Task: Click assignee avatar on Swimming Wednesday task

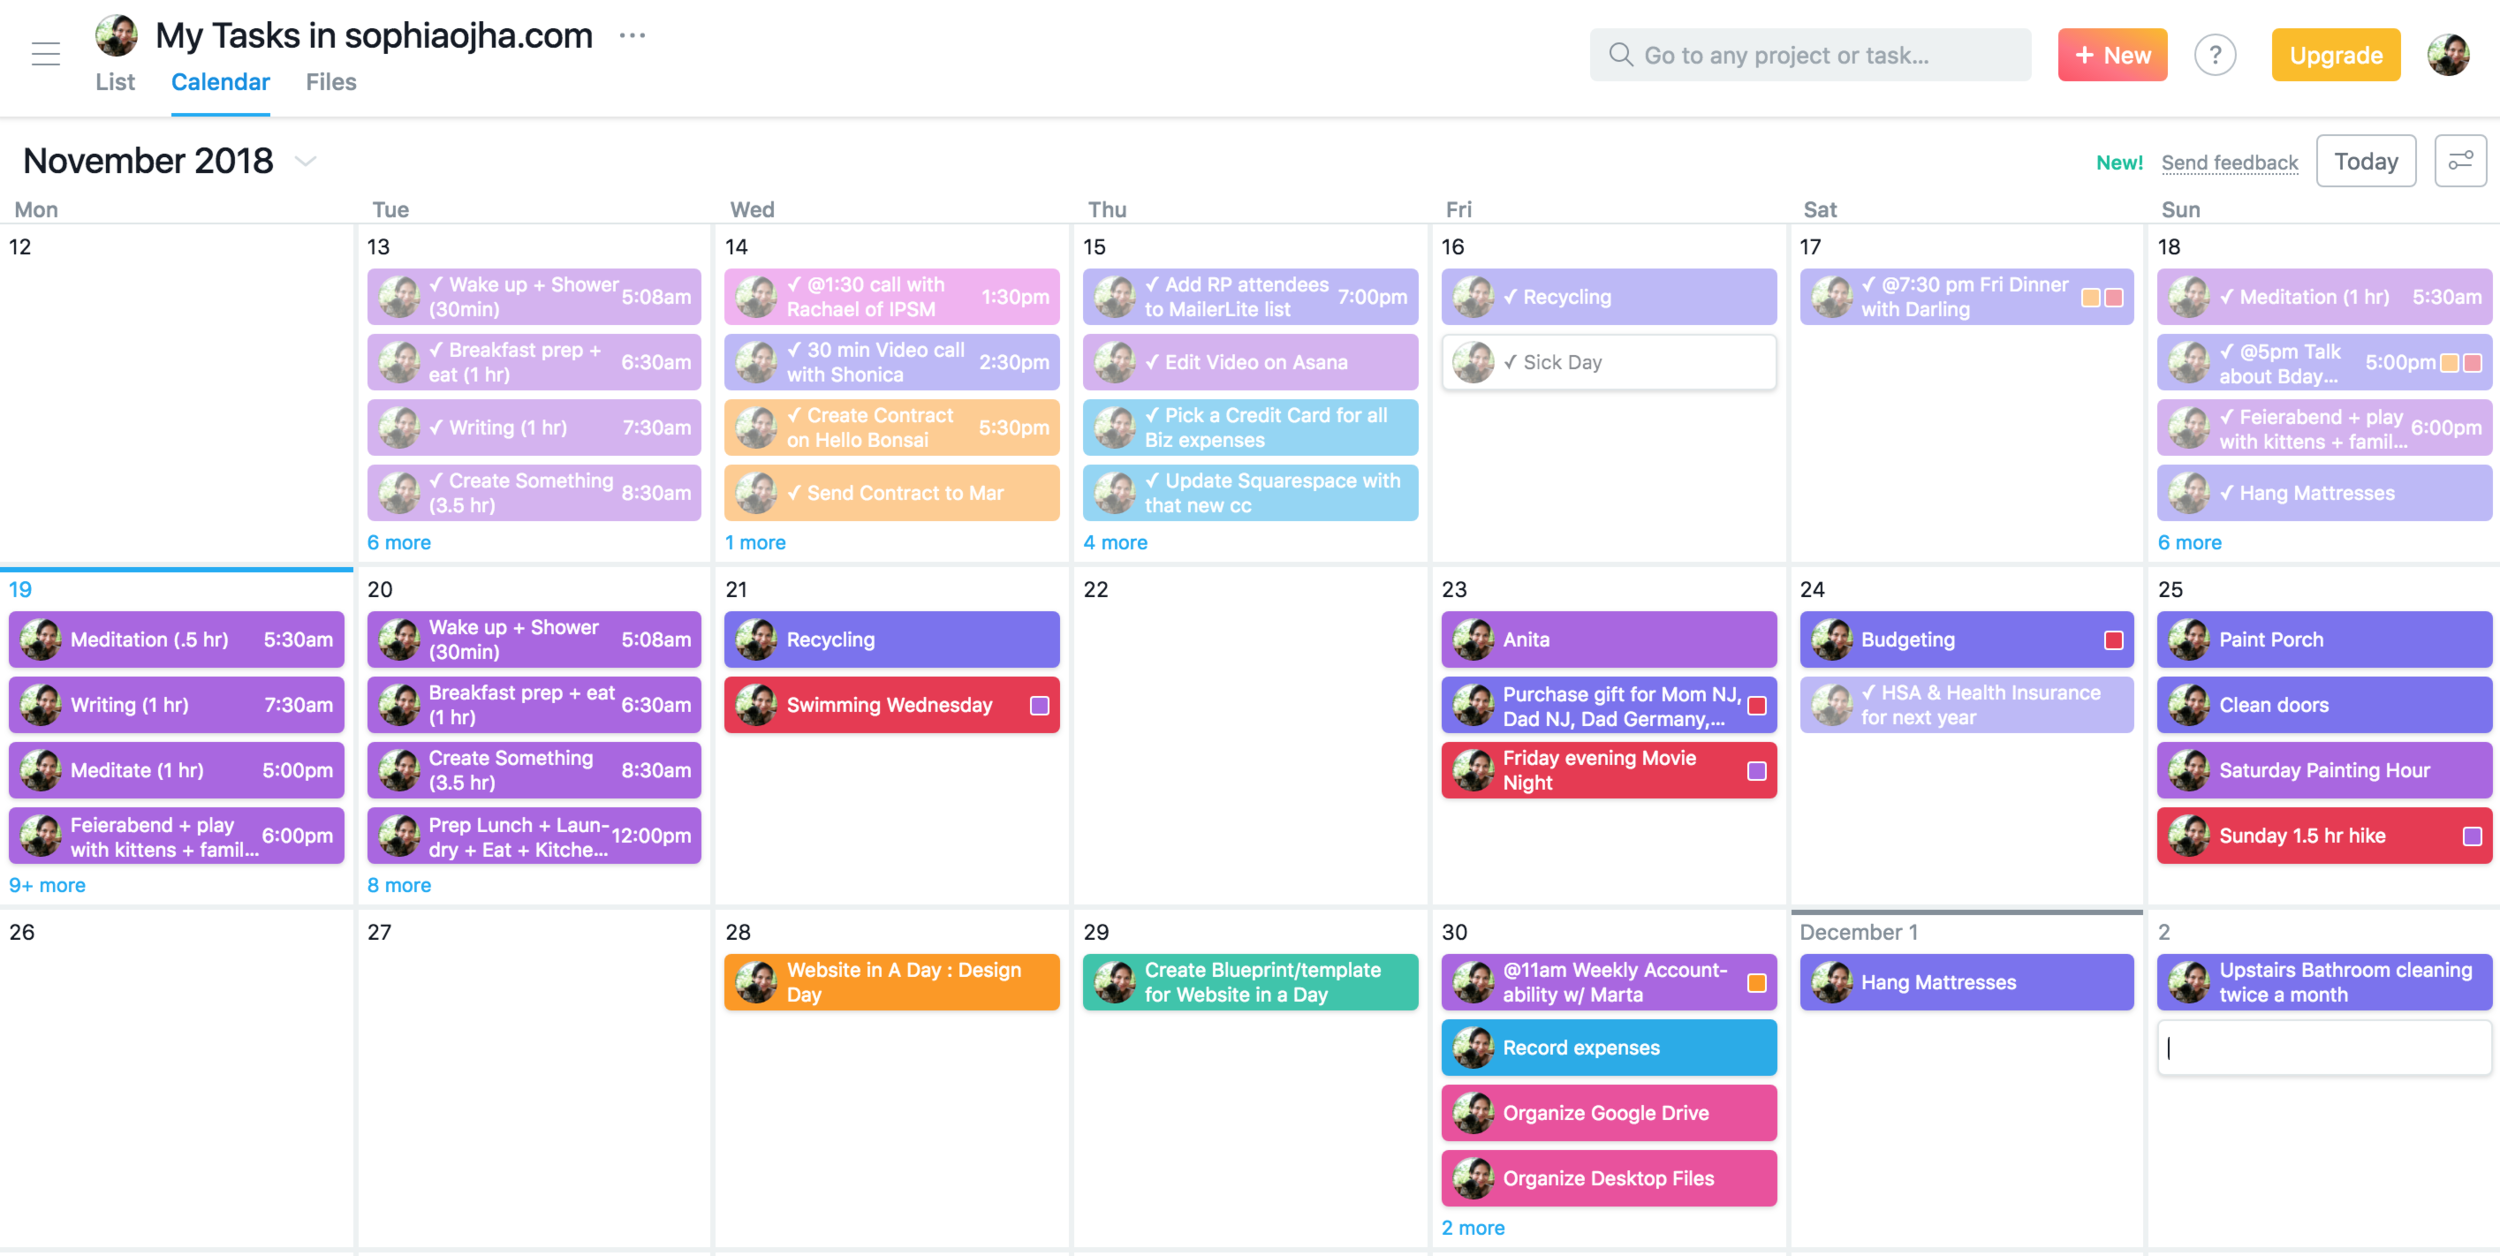Action: (x=756, y=705)
